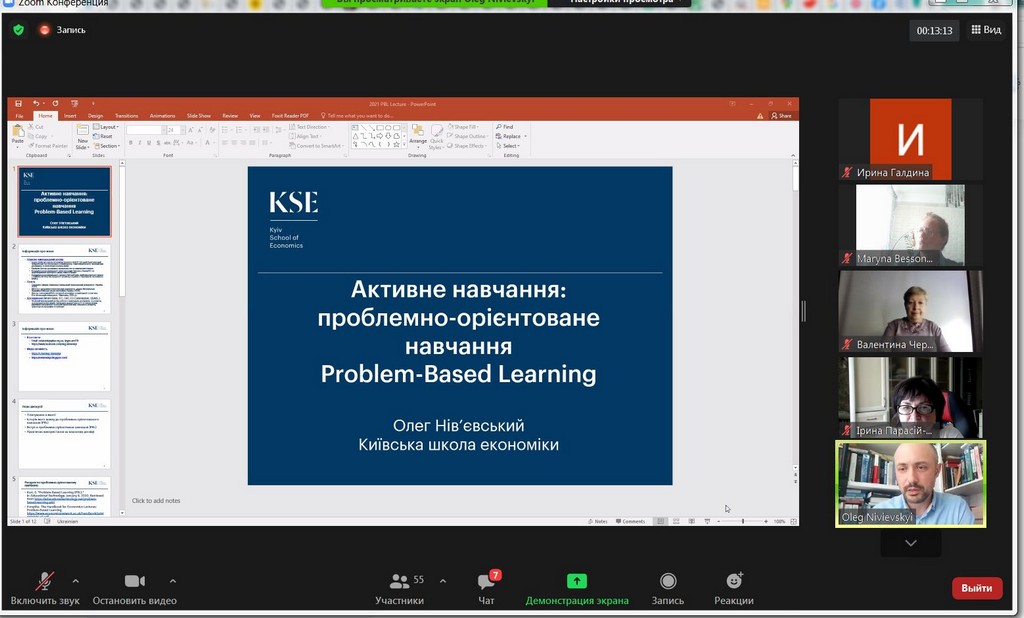Open the Reactions menu icon
This screenshot has width=1024, height=618.
(x=734, y=581)
